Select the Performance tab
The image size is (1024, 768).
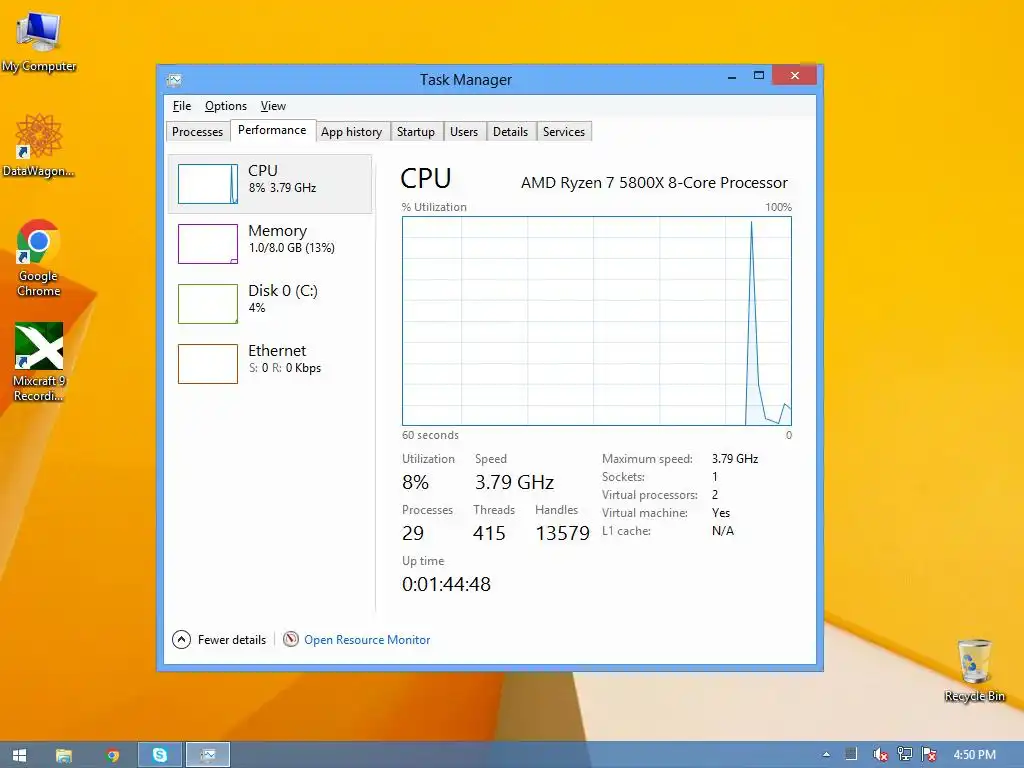click(272, 130)
